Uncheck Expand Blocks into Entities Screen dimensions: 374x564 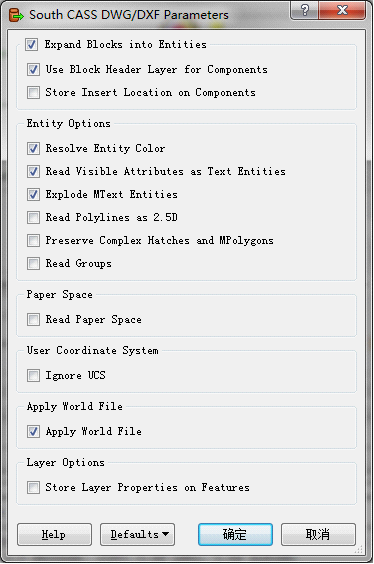click(32, 45)
